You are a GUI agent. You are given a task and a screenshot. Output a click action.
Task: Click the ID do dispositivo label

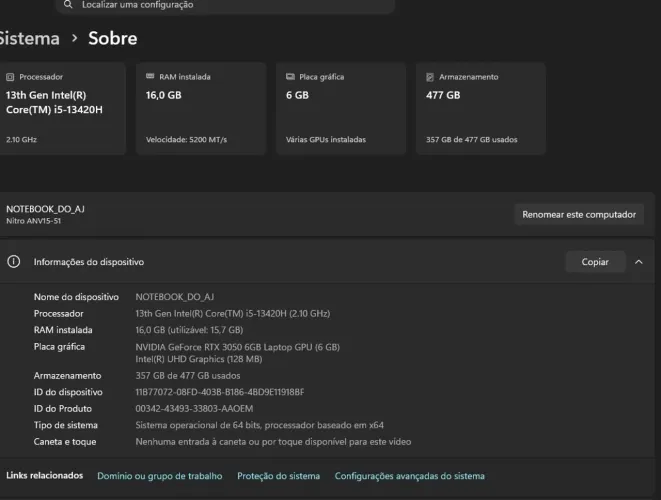(68, 392)
